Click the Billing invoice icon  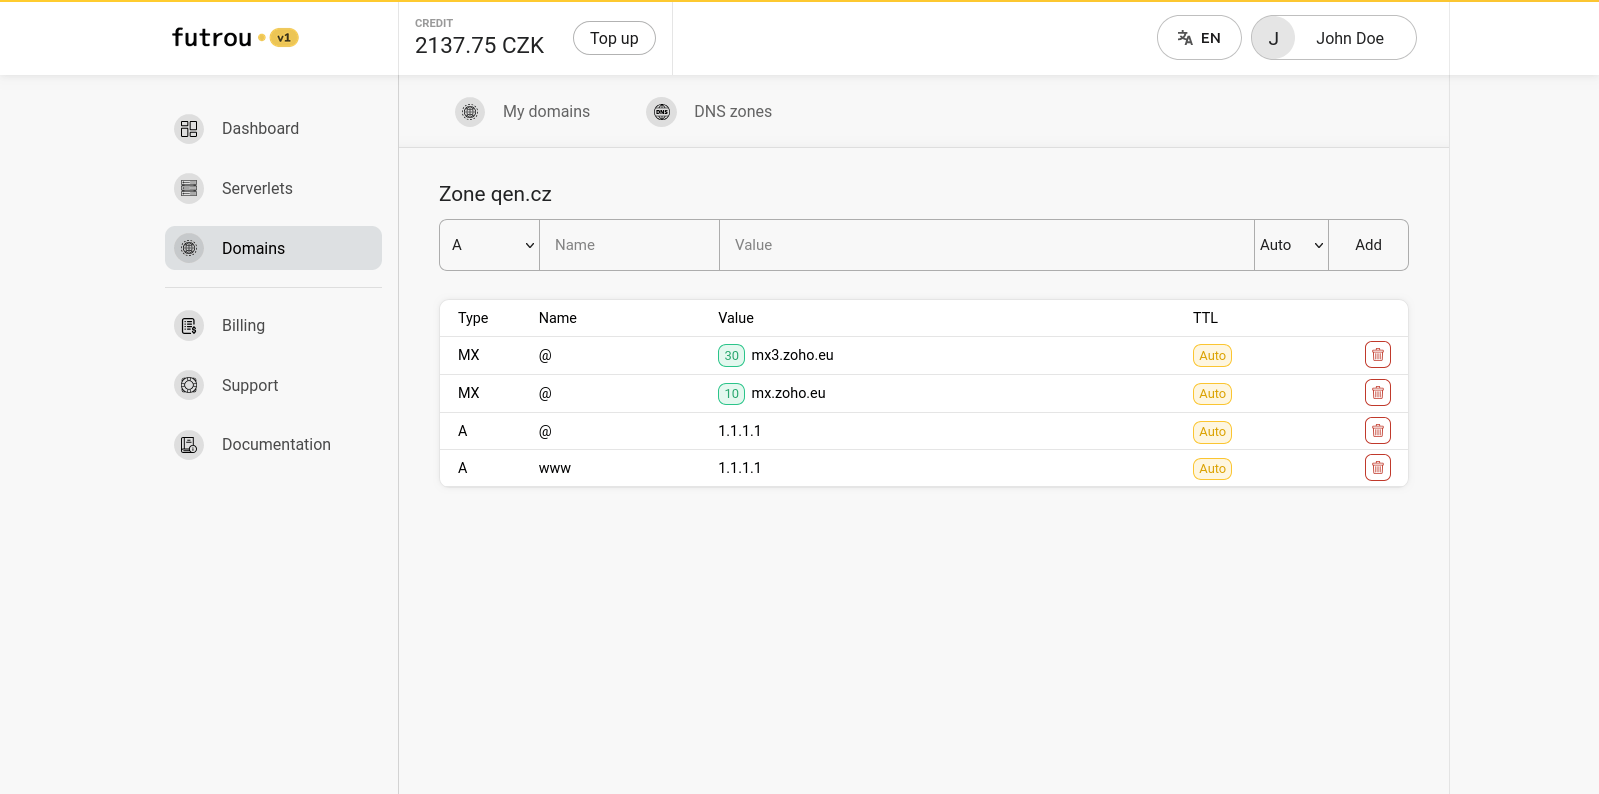click(x=189, y=326)
